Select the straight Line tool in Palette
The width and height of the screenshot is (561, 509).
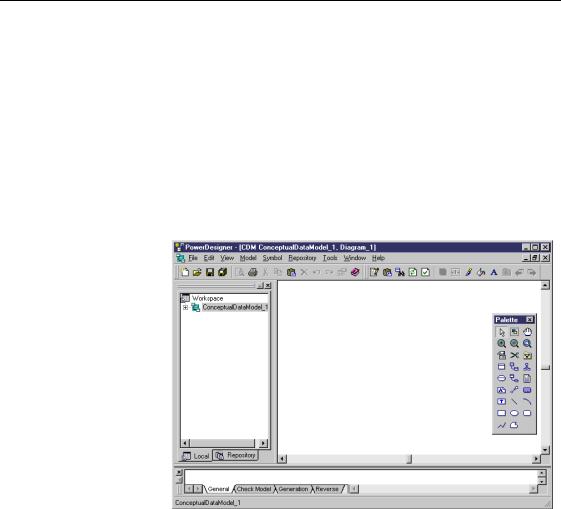pyautogui.click(x=514, y=402)
